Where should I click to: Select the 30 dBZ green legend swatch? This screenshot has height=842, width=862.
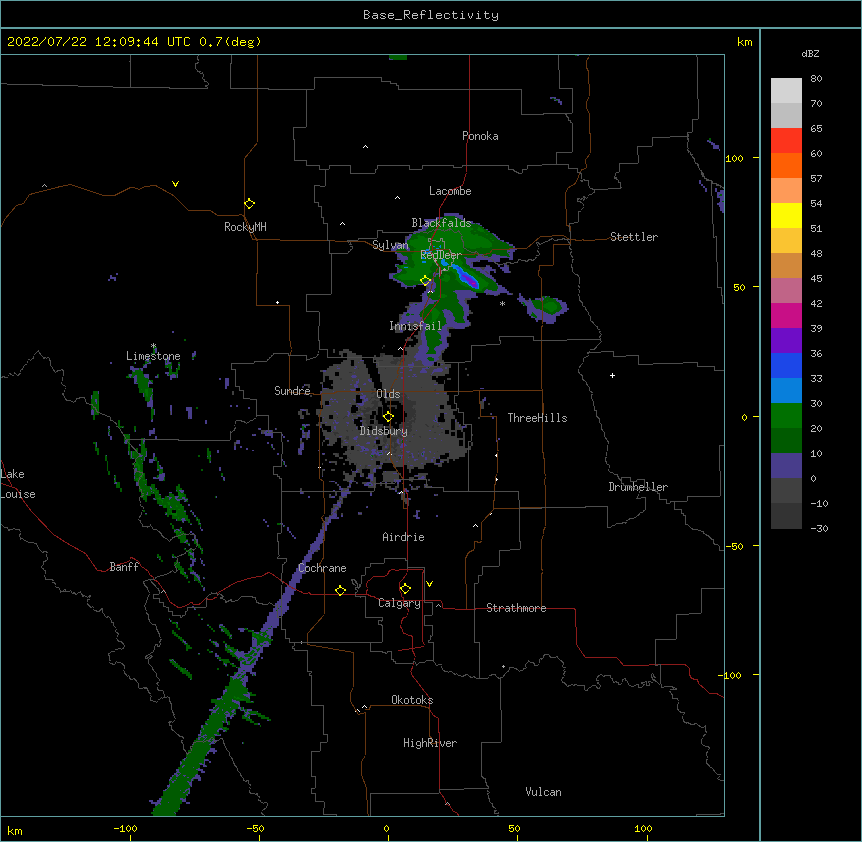(x=786, y=416)
